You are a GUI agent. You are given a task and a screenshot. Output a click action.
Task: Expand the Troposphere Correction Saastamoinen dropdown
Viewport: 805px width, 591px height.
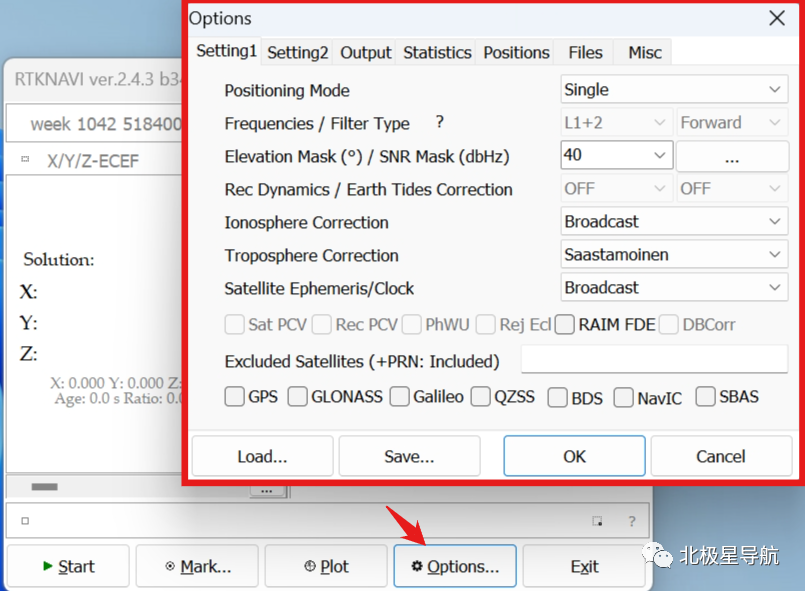(674, 254)
